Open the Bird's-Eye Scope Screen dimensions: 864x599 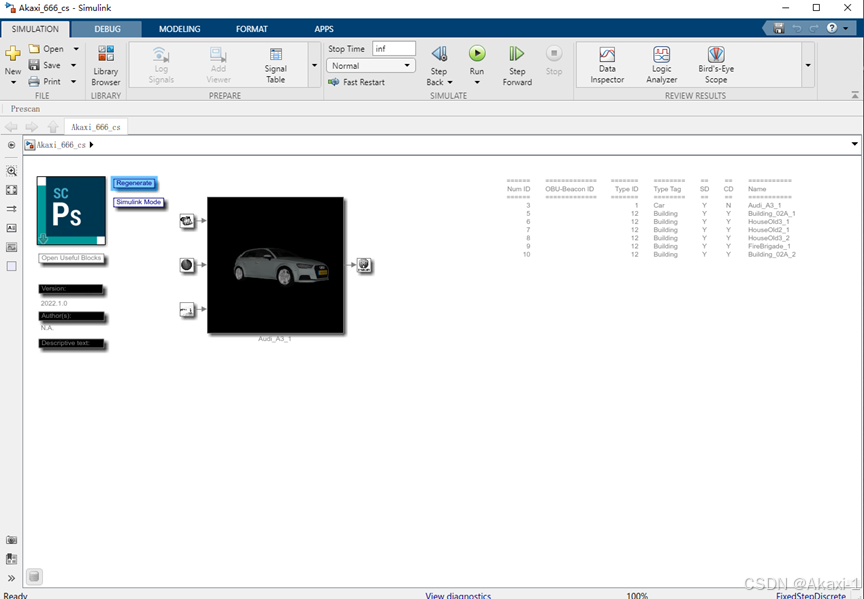(716, 66)
